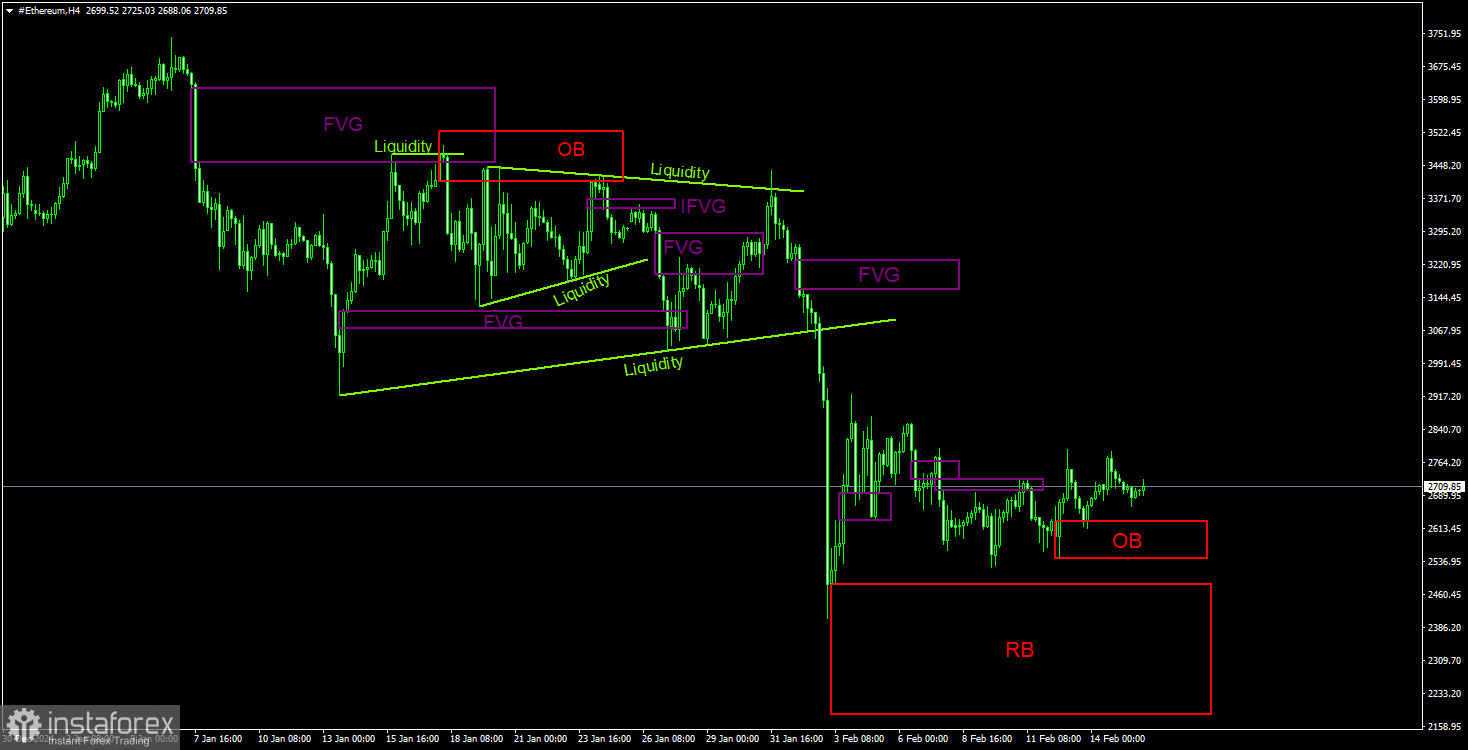Click the 26 Jan 08:00 time label

669,739
